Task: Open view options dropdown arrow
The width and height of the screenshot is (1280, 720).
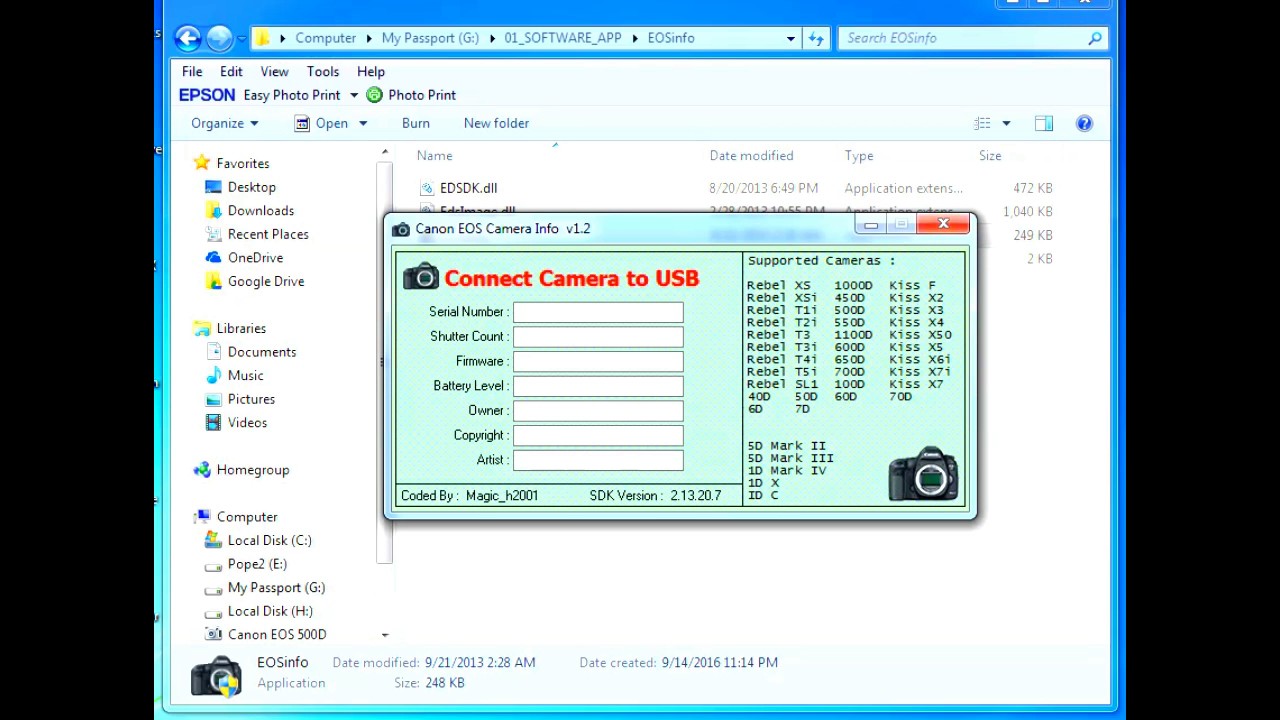Action: pos(1006,123)
